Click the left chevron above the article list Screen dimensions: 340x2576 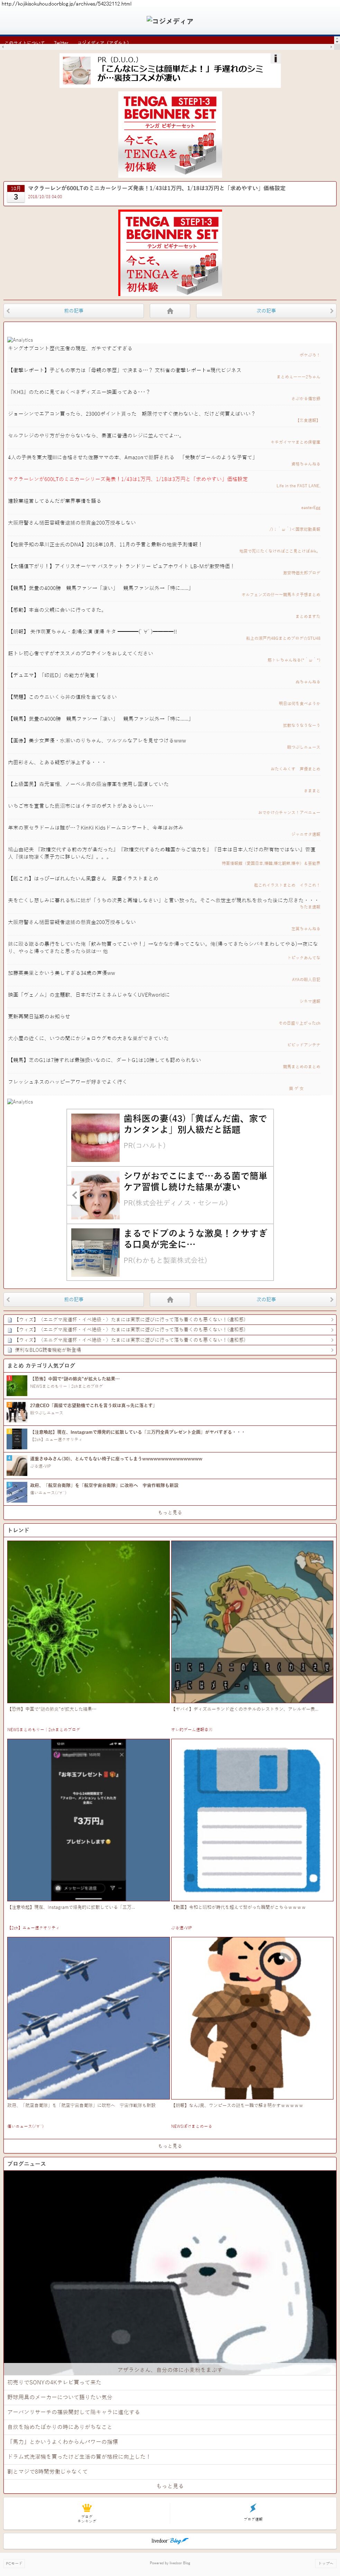click(8, 311)
